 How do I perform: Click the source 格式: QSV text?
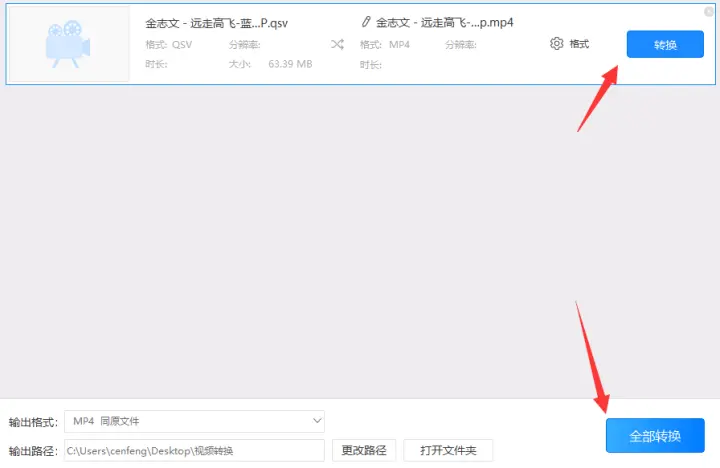(169, 45)
